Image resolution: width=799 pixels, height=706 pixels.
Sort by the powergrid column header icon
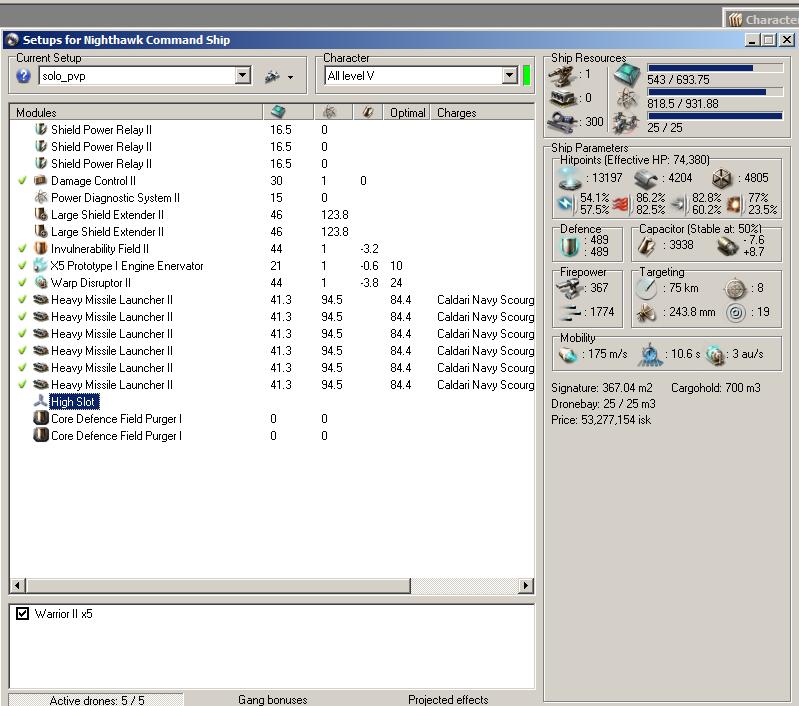pyautogui.click(x=329, y=112)
